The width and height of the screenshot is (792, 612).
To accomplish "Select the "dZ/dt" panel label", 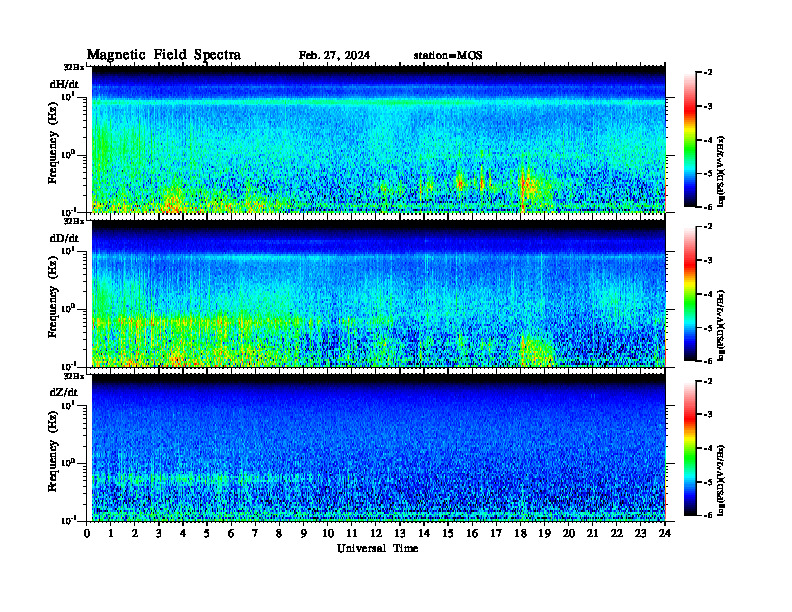I will pyautogui.click(x=64, y=392).
